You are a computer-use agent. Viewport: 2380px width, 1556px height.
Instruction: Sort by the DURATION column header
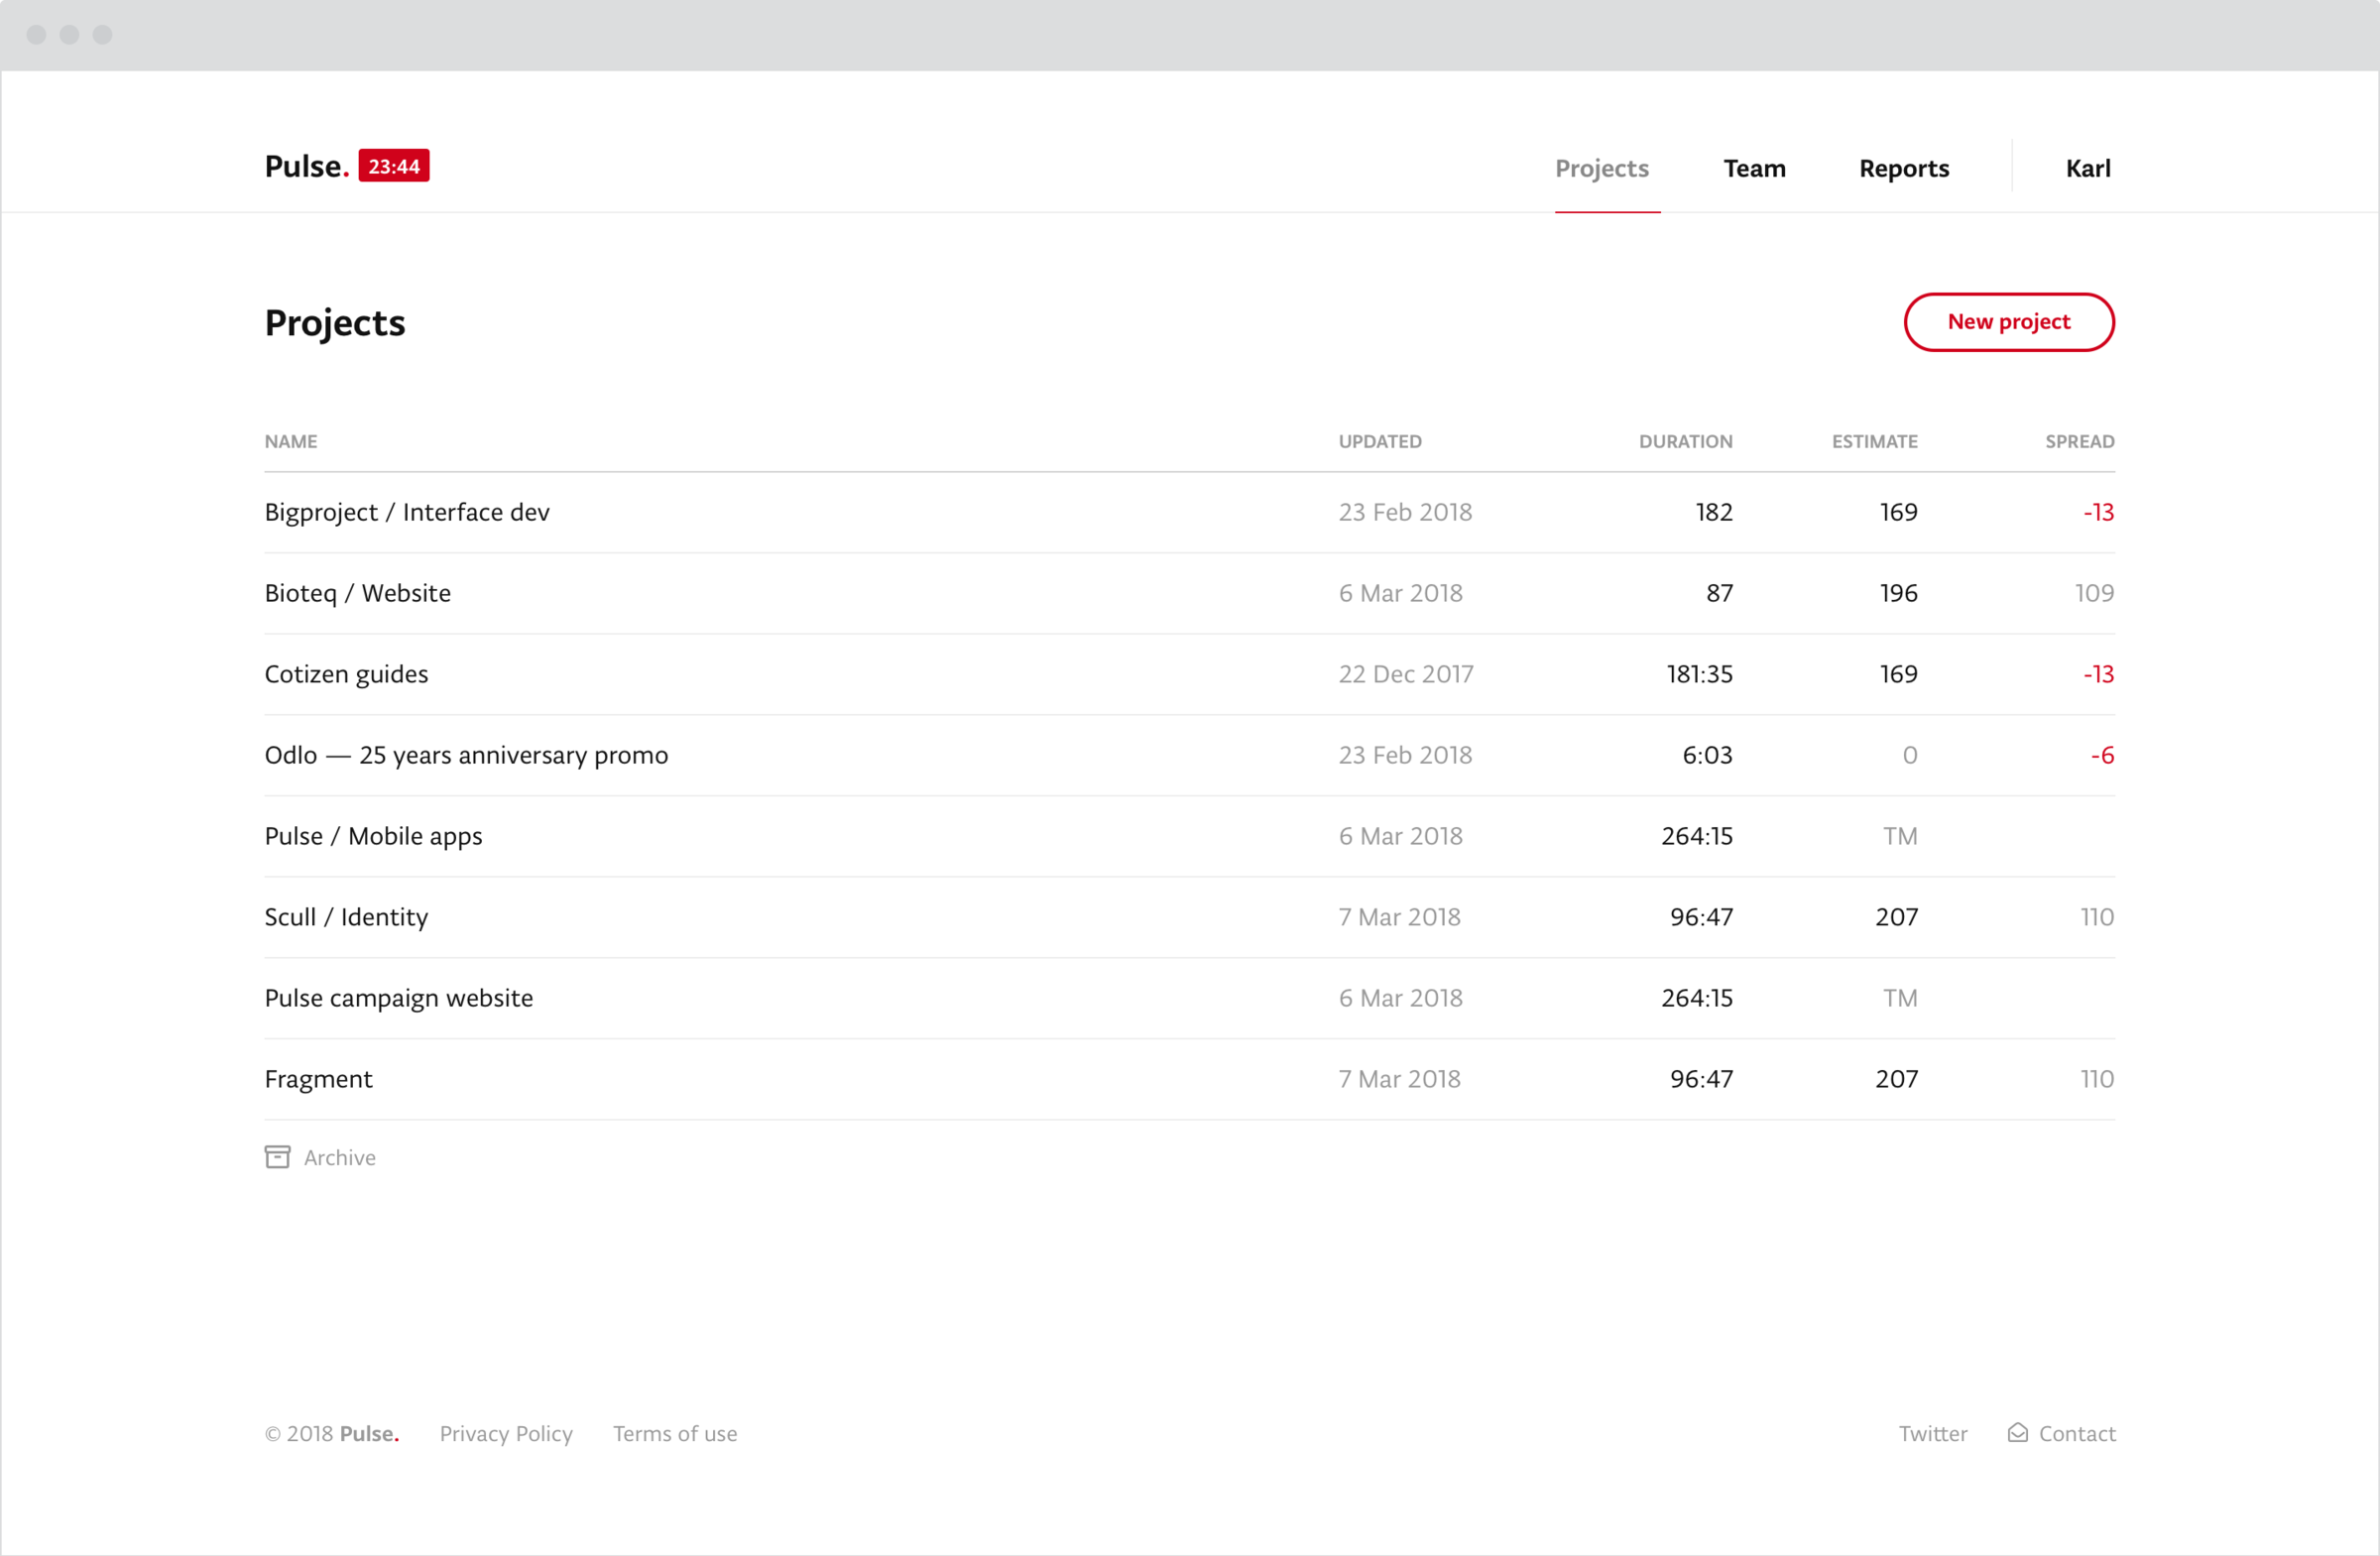[1685, 441]
